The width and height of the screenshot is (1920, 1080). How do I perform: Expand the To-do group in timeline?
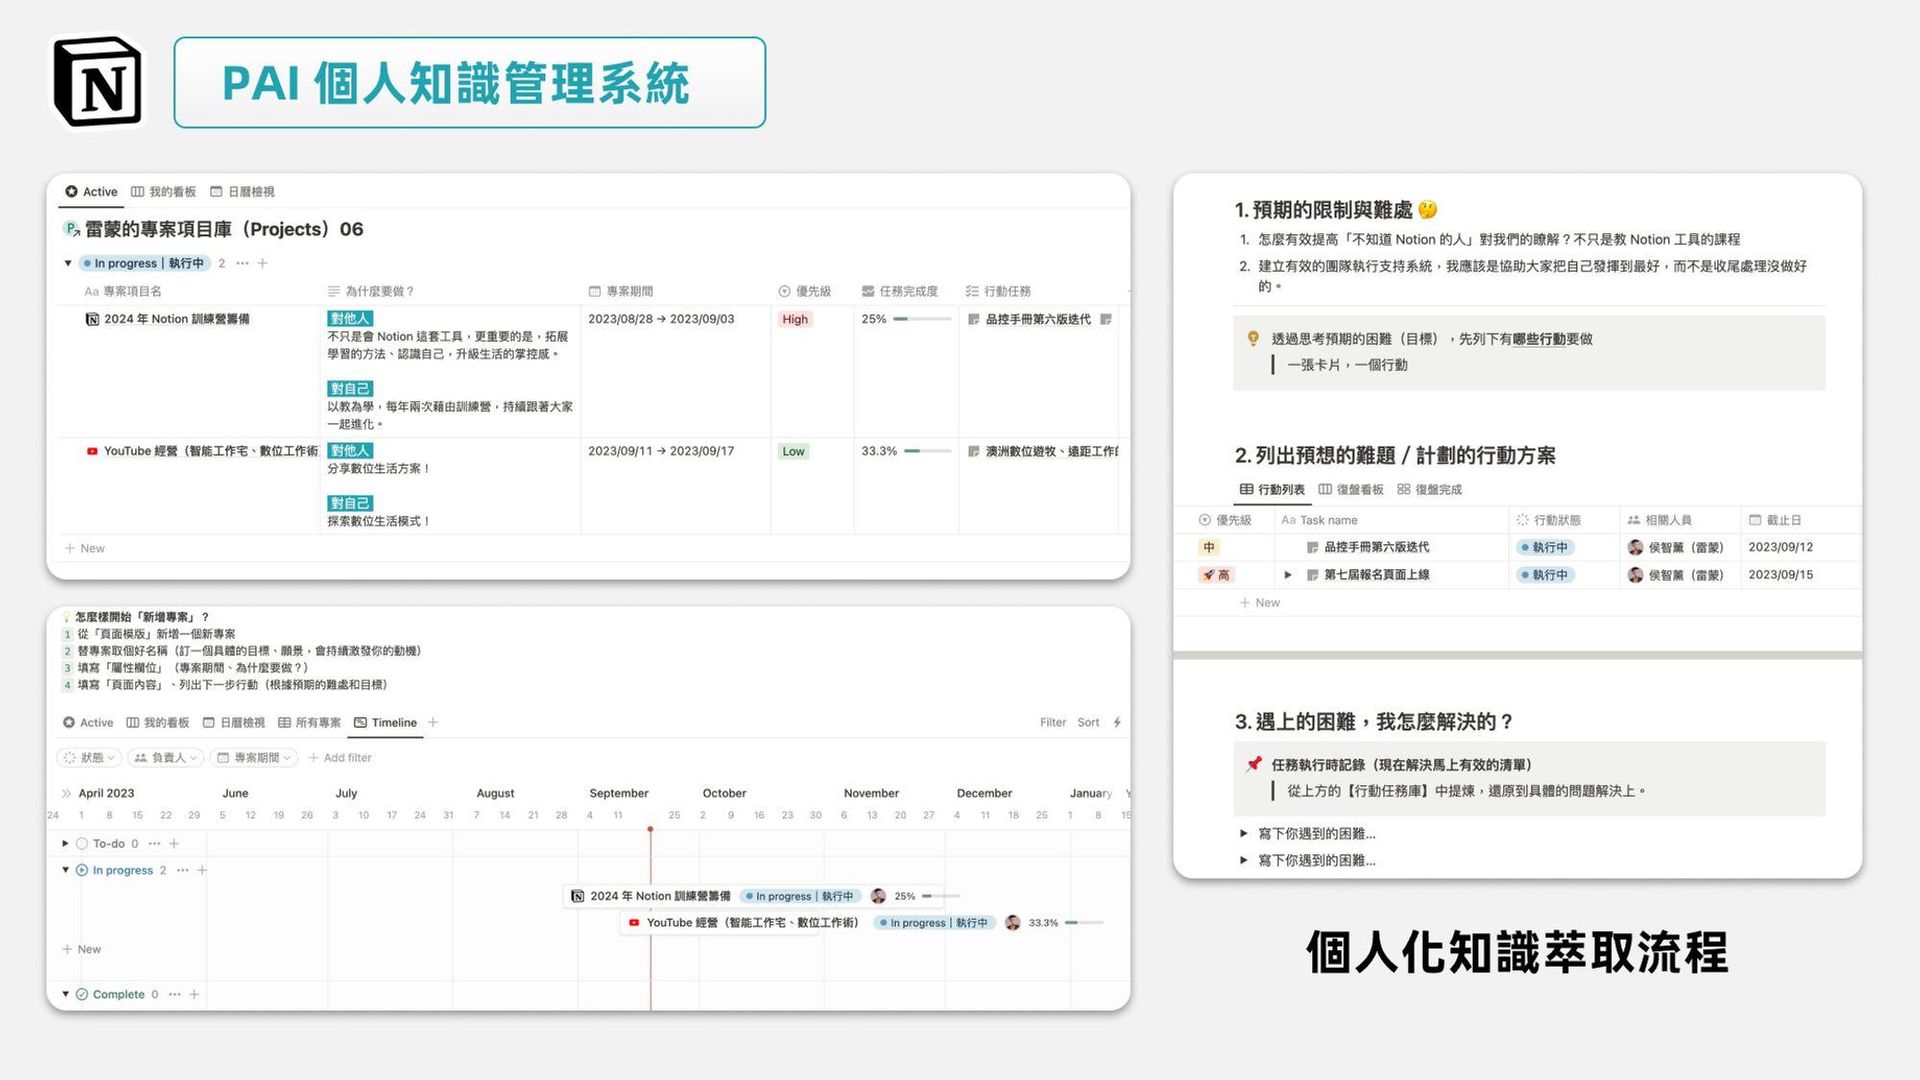66,843
